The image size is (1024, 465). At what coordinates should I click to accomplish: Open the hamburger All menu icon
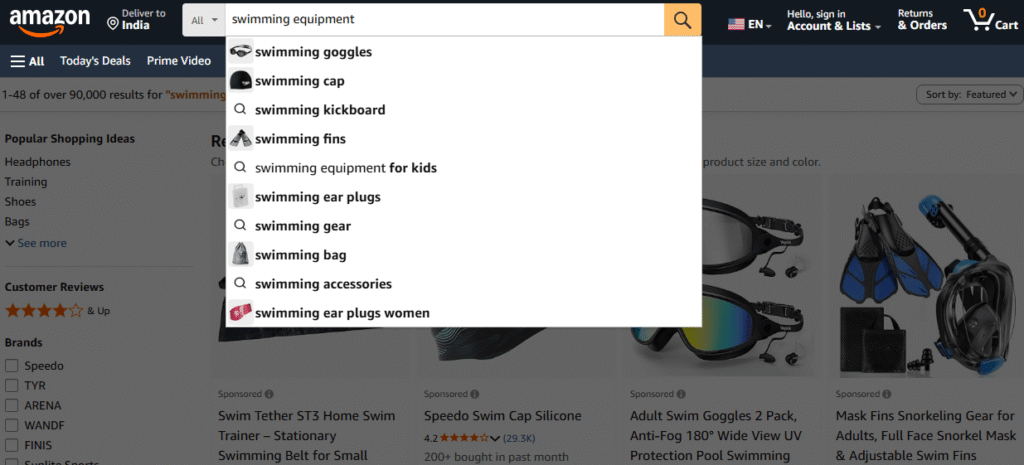coord(18,61)
